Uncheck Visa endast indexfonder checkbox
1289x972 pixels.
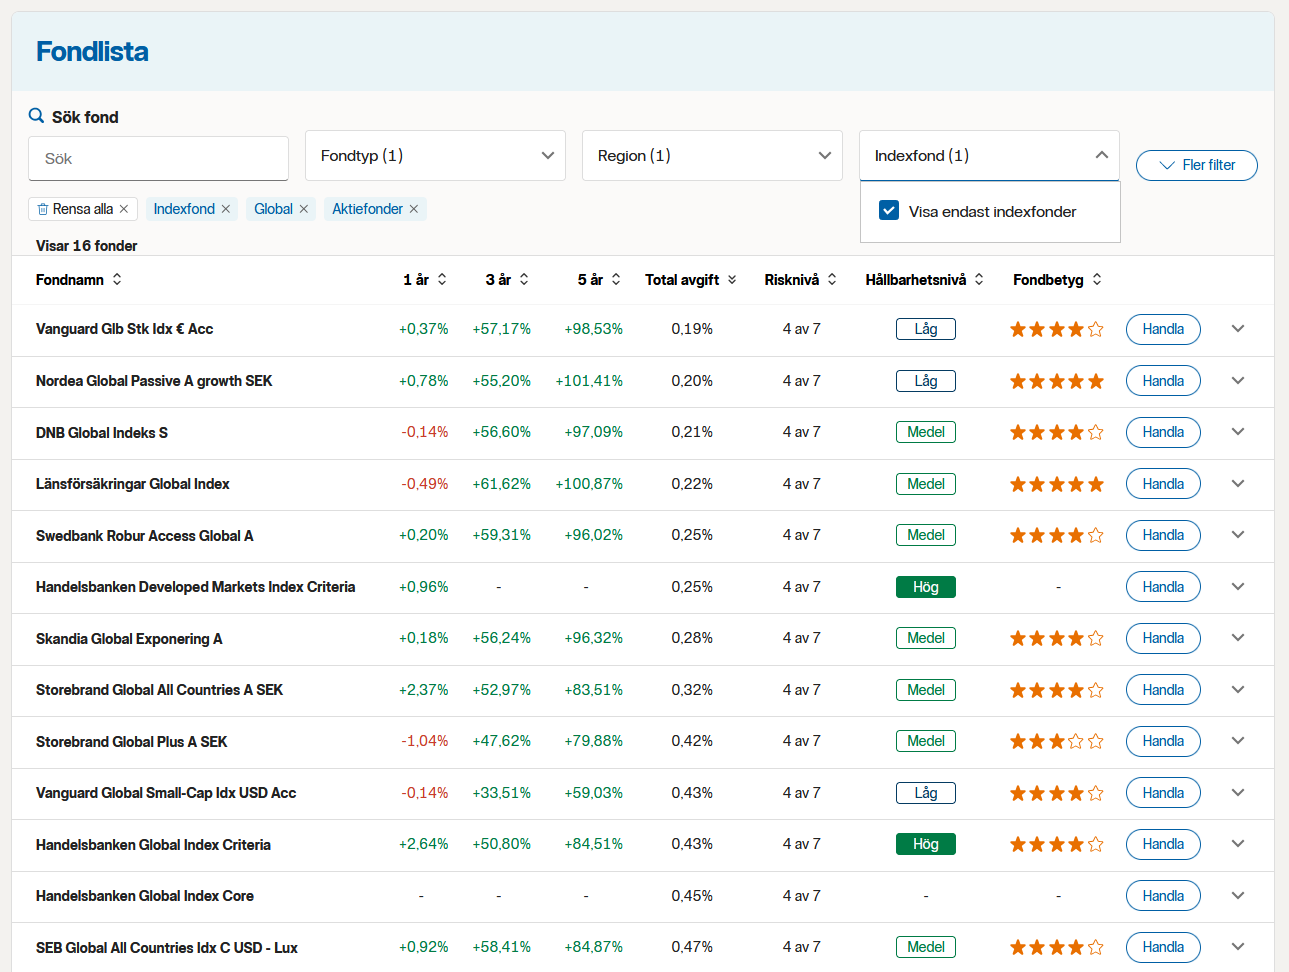point(889,211)
